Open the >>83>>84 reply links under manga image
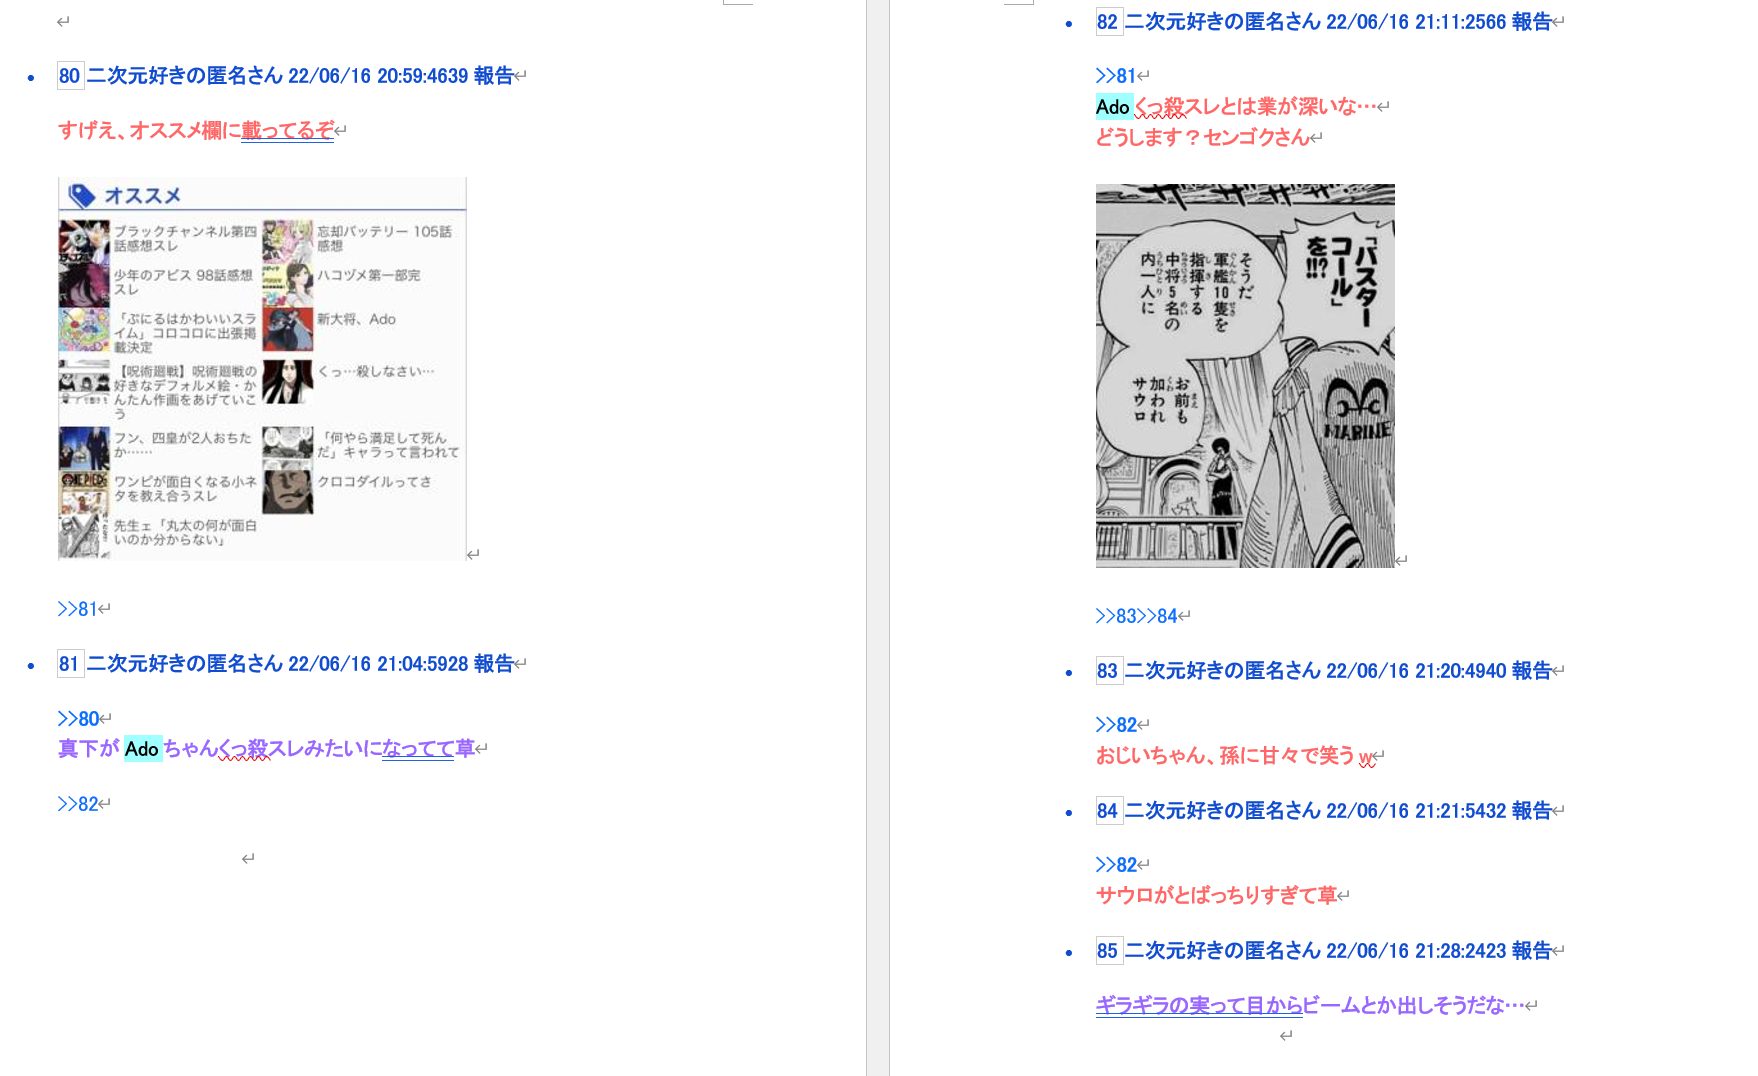The width and height of the screenshot is (1758, 1076). [x=1137, y=616]
